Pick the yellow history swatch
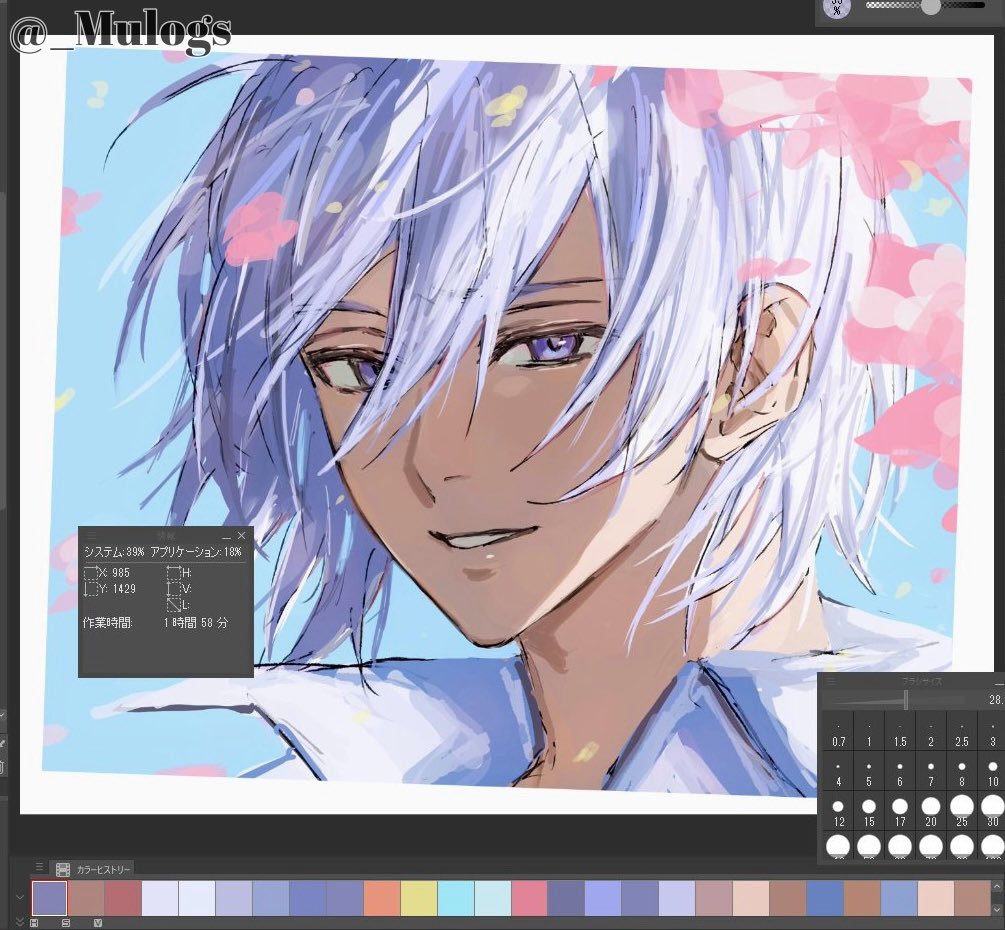 [x=419, y=898]
